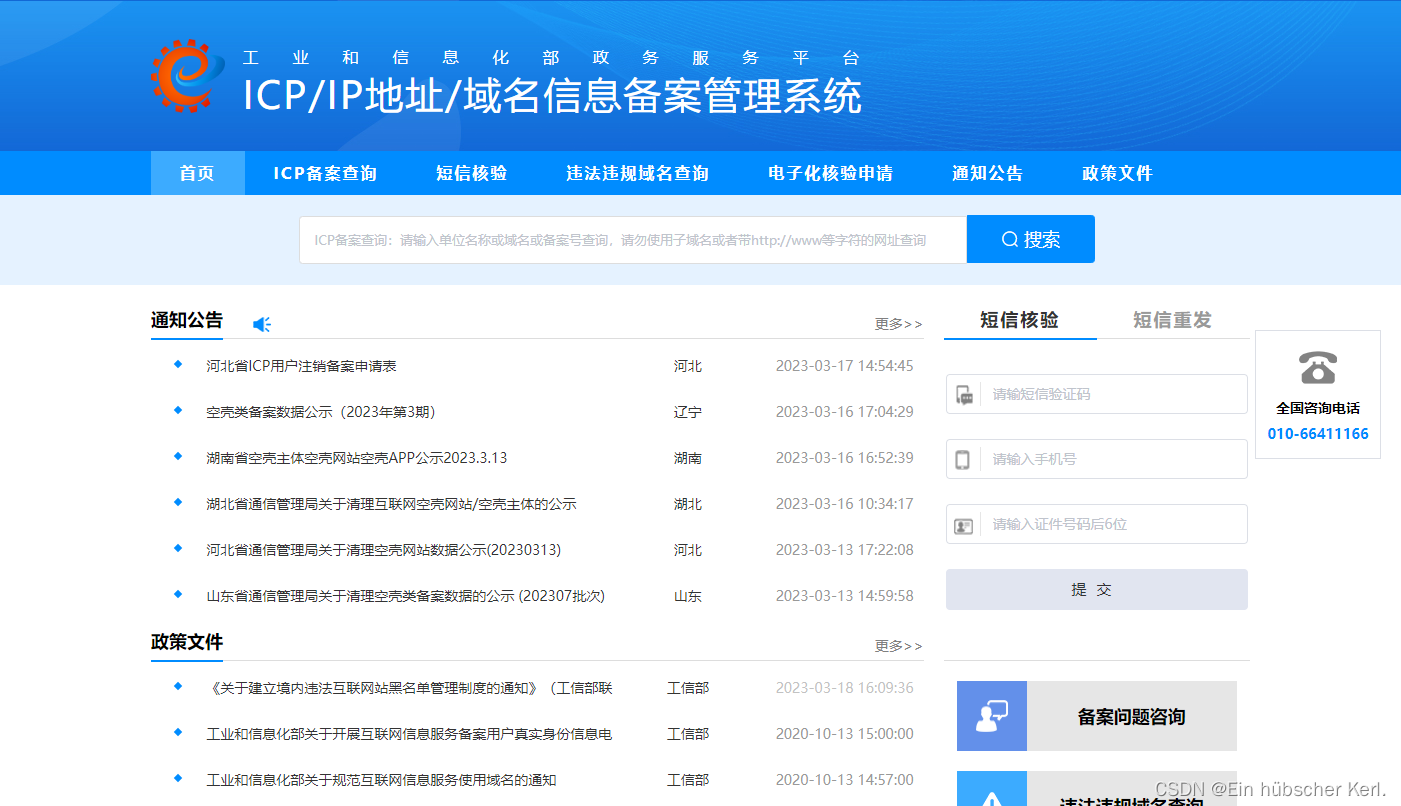
Task: Click the magnifier icon in 搜索 button
Action: 1010,239
